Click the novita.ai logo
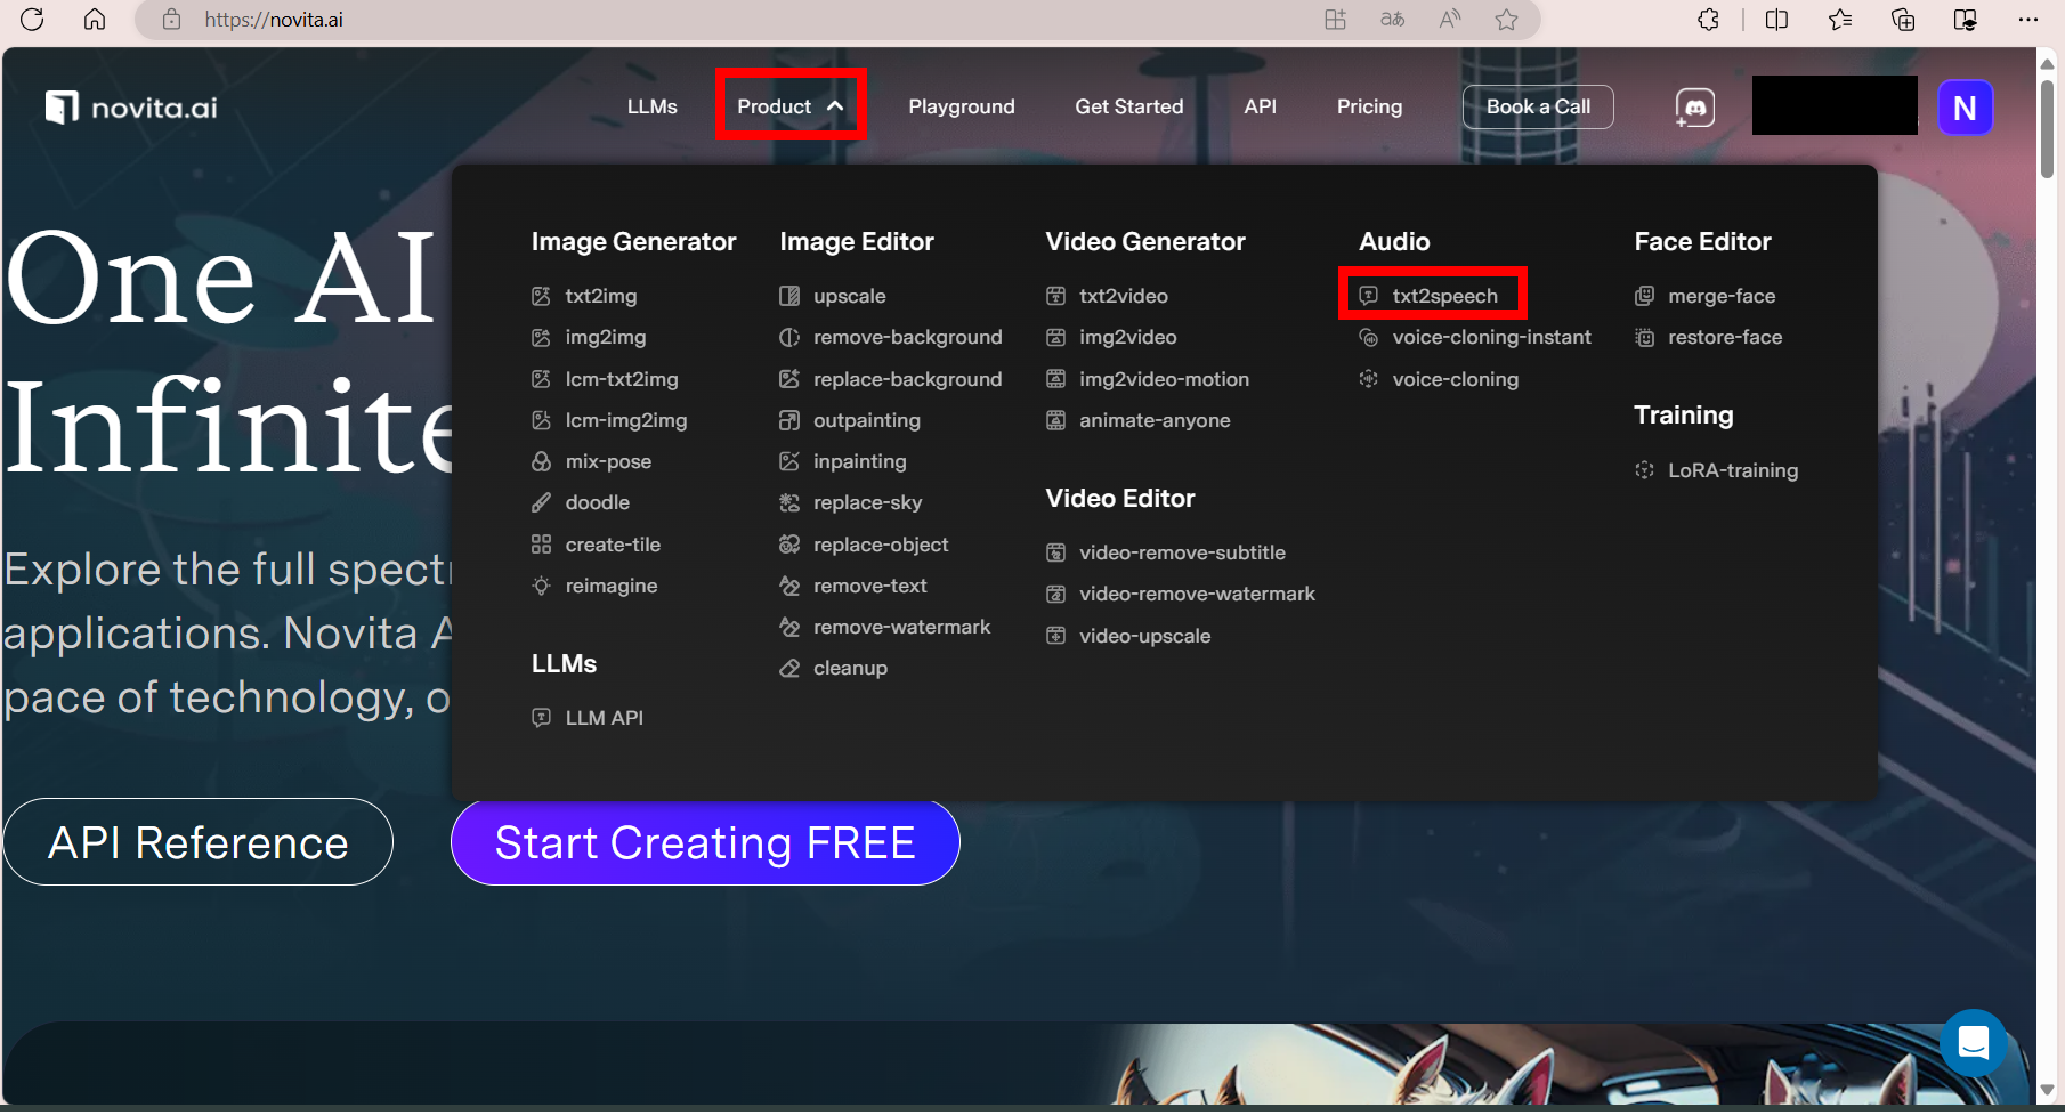2065x1112 pixels. (132, 107)
